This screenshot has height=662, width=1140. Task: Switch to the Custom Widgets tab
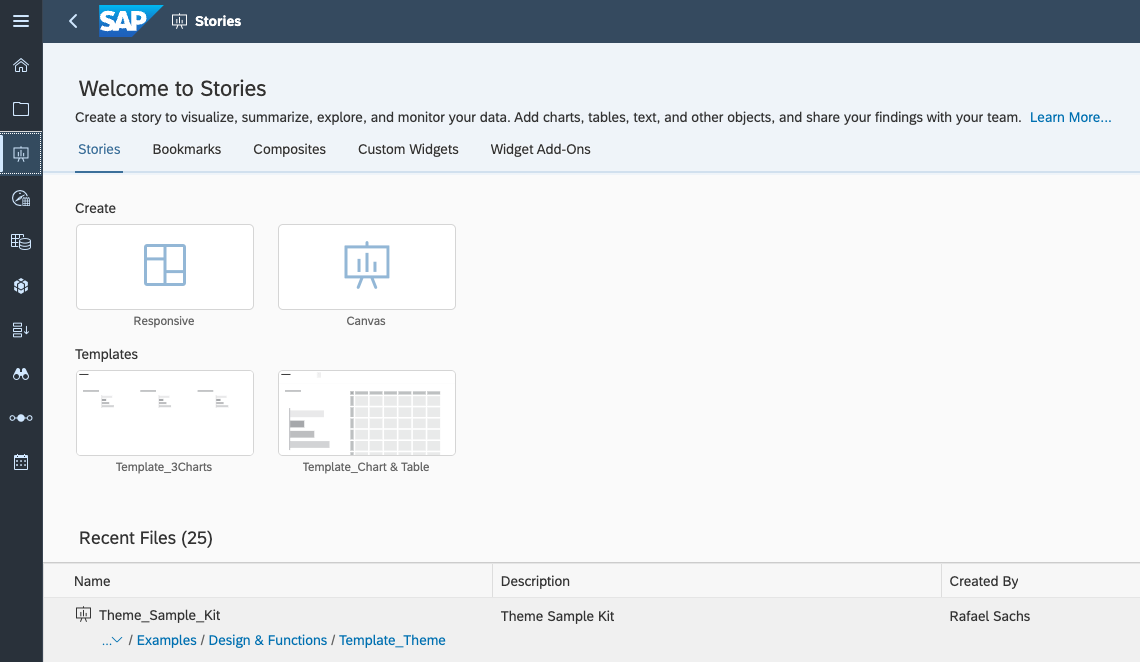tap(408, 149)
